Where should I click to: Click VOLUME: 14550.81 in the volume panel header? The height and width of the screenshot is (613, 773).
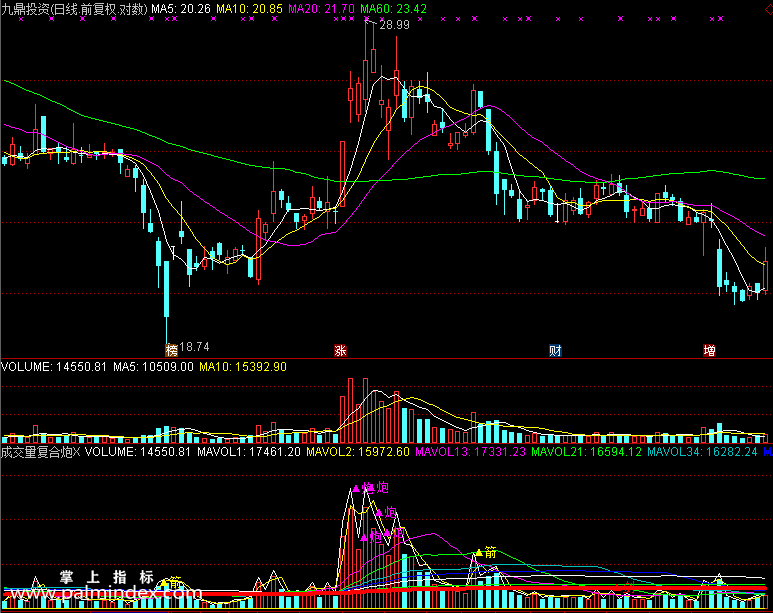(x=54, y=367)
